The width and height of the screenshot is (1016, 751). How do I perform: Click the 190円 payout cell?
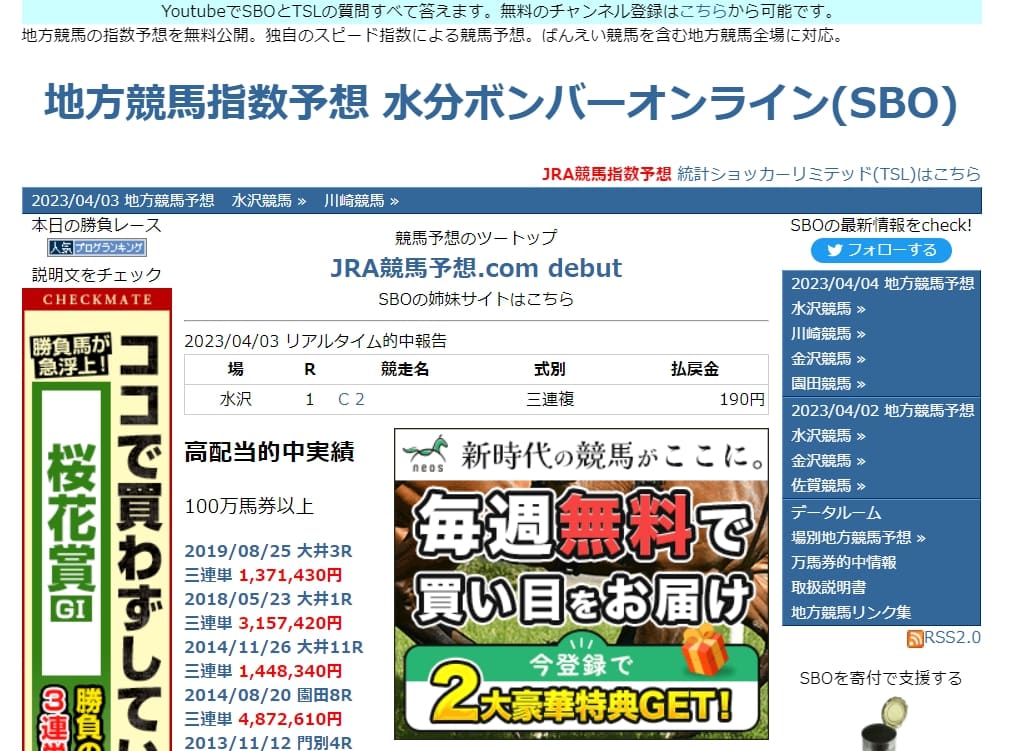(742, 399)
